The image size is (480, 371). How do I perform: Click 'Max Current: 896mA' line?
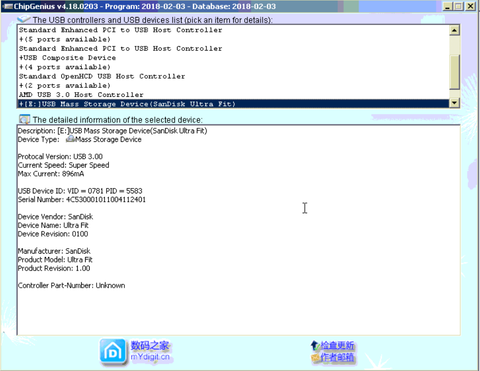[x=51, y=174]
